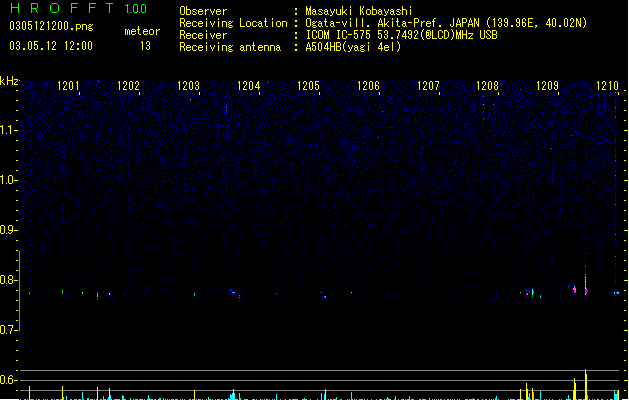Image resolution: width=629 pixels, height=400 pixels.
Task: Click the 1.0 kHz frequency label
Action: (8, 180)
